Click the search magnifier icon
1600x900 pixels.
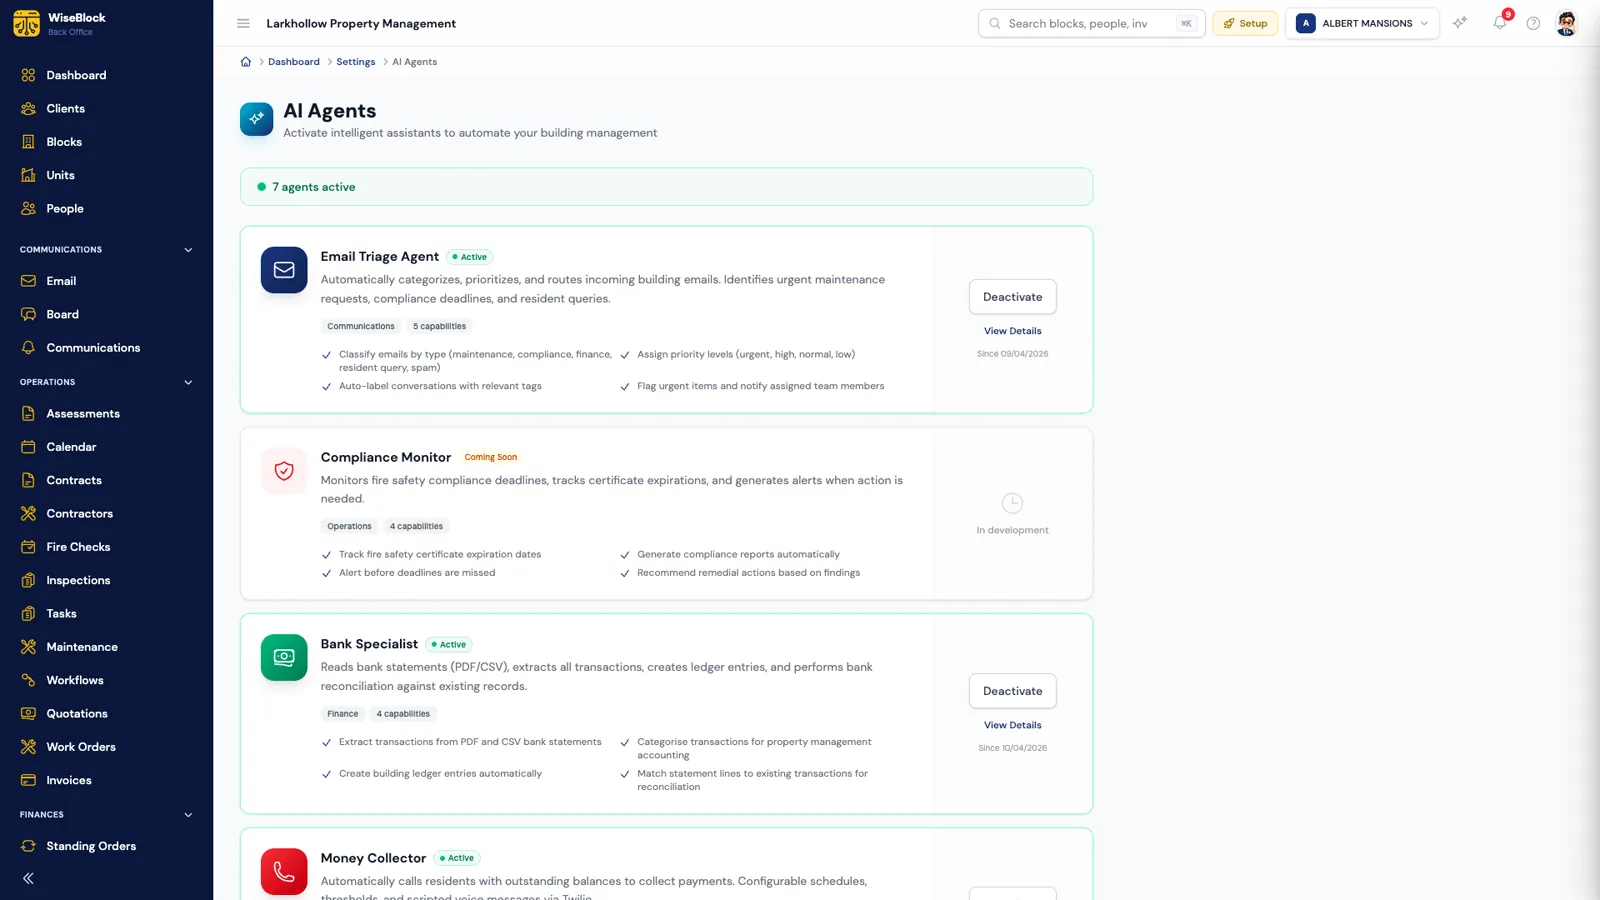click(x=994, y=23)
